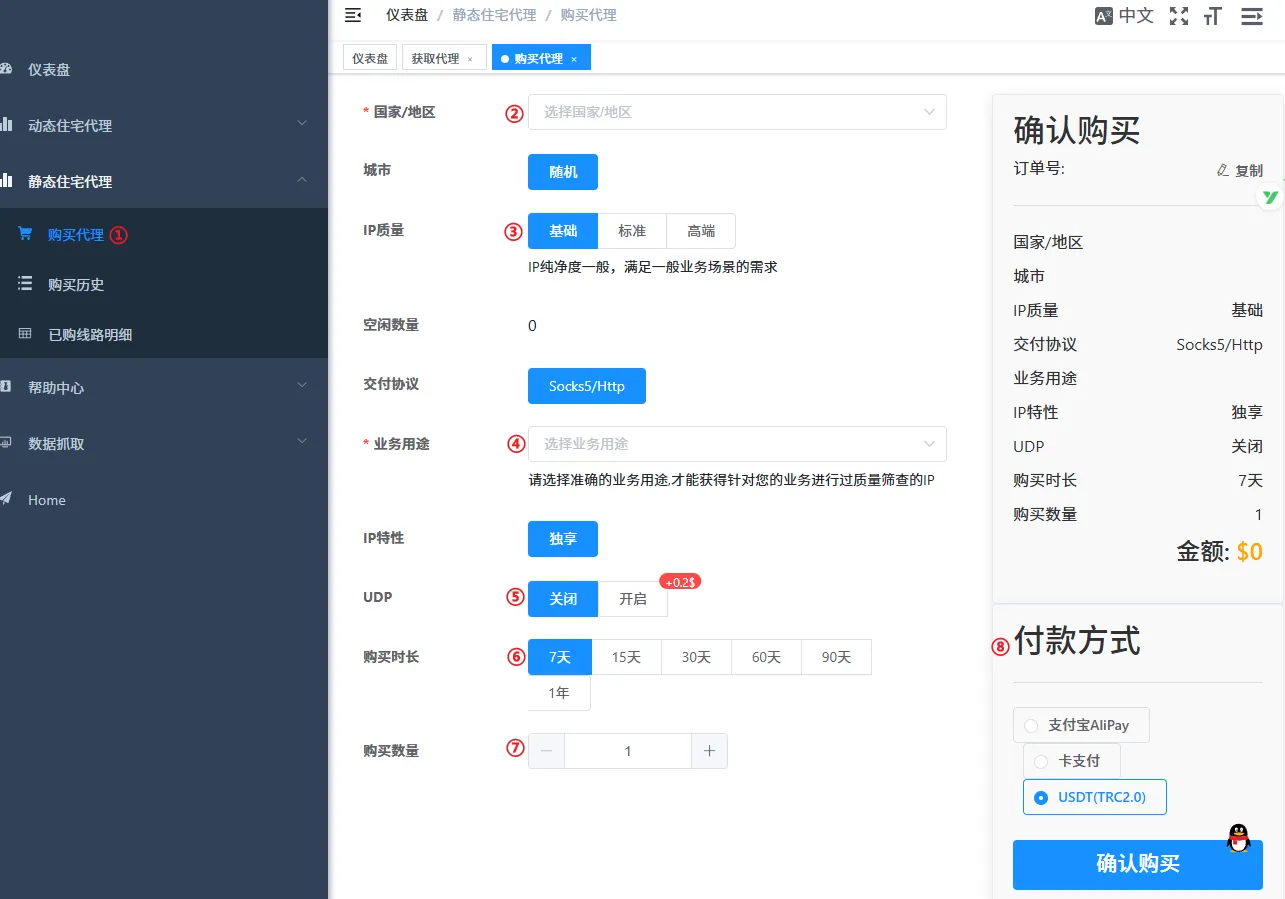Open the language translate icon in the header
Screen dimensions: 1285x899
[x=1105, y=15]
